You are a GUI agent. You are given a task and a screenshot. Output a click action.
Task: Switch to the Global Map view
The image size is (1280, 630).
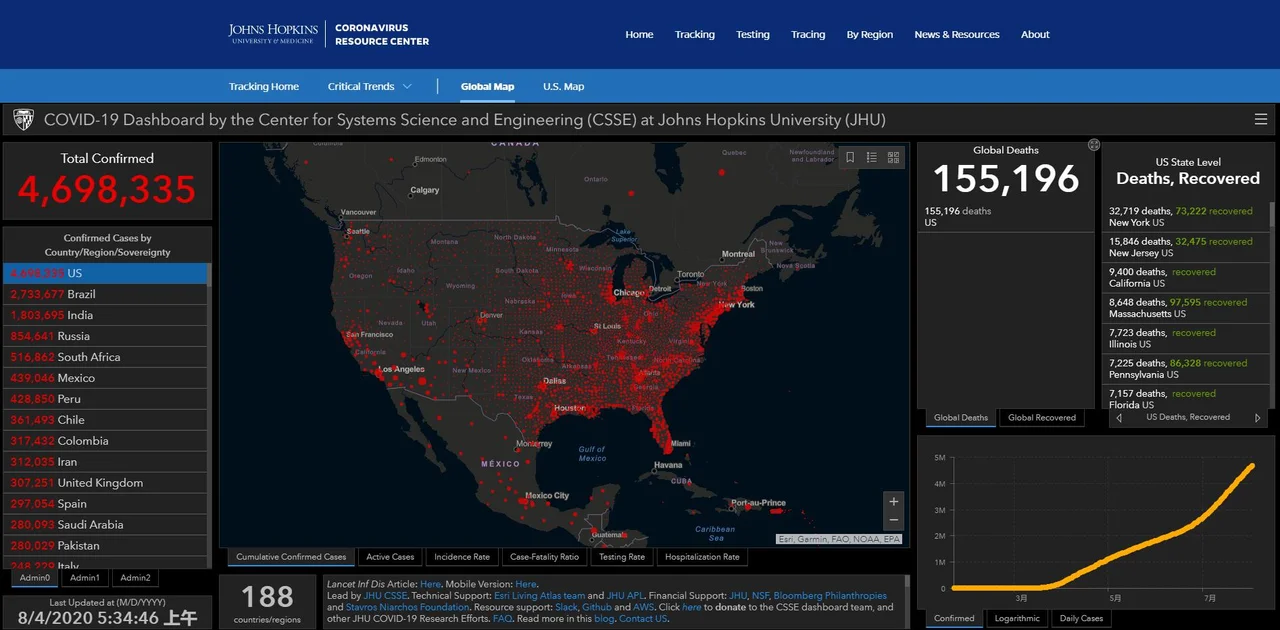click(488, 86)
